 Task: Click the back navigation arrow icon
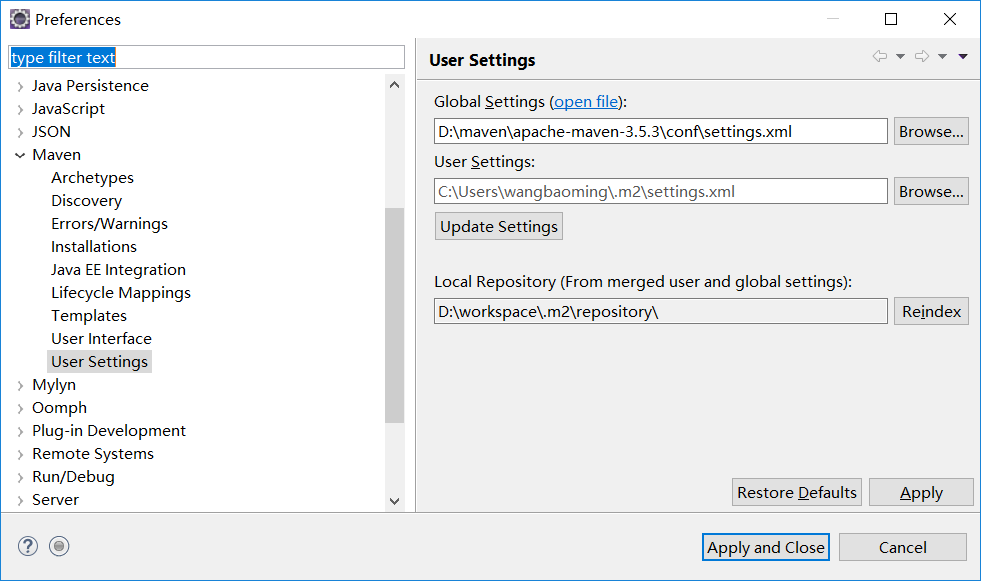click(x=880, y=56)
